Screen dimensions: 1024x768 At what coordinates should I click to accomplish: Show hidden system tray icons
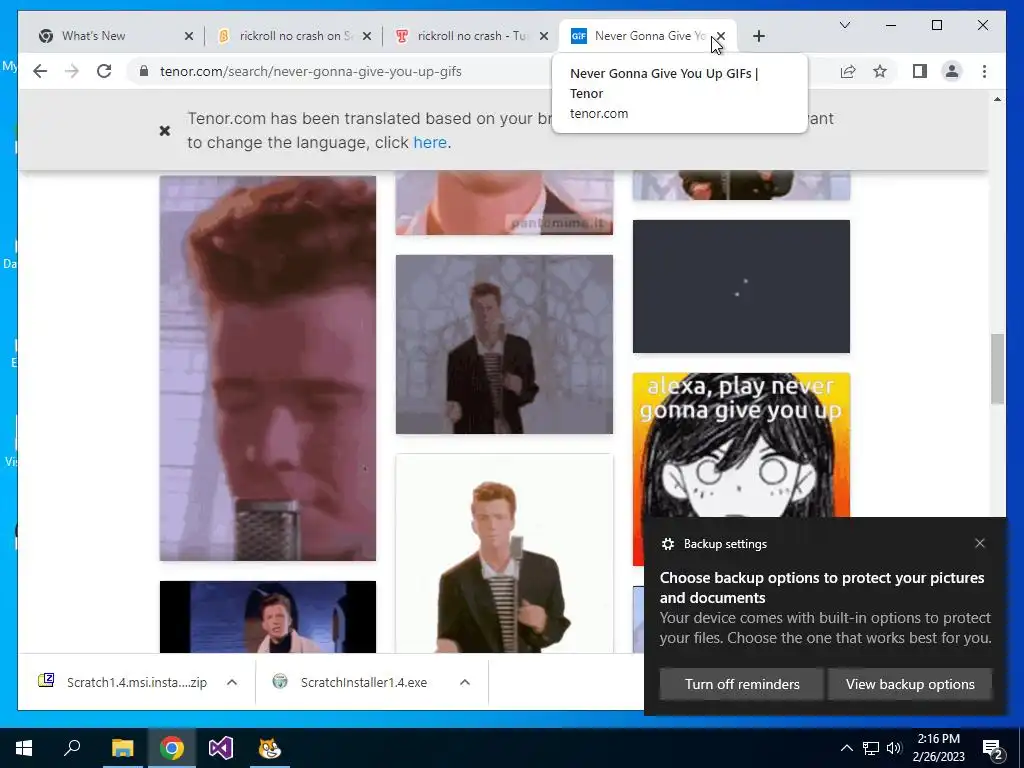[x=846, y=748]
